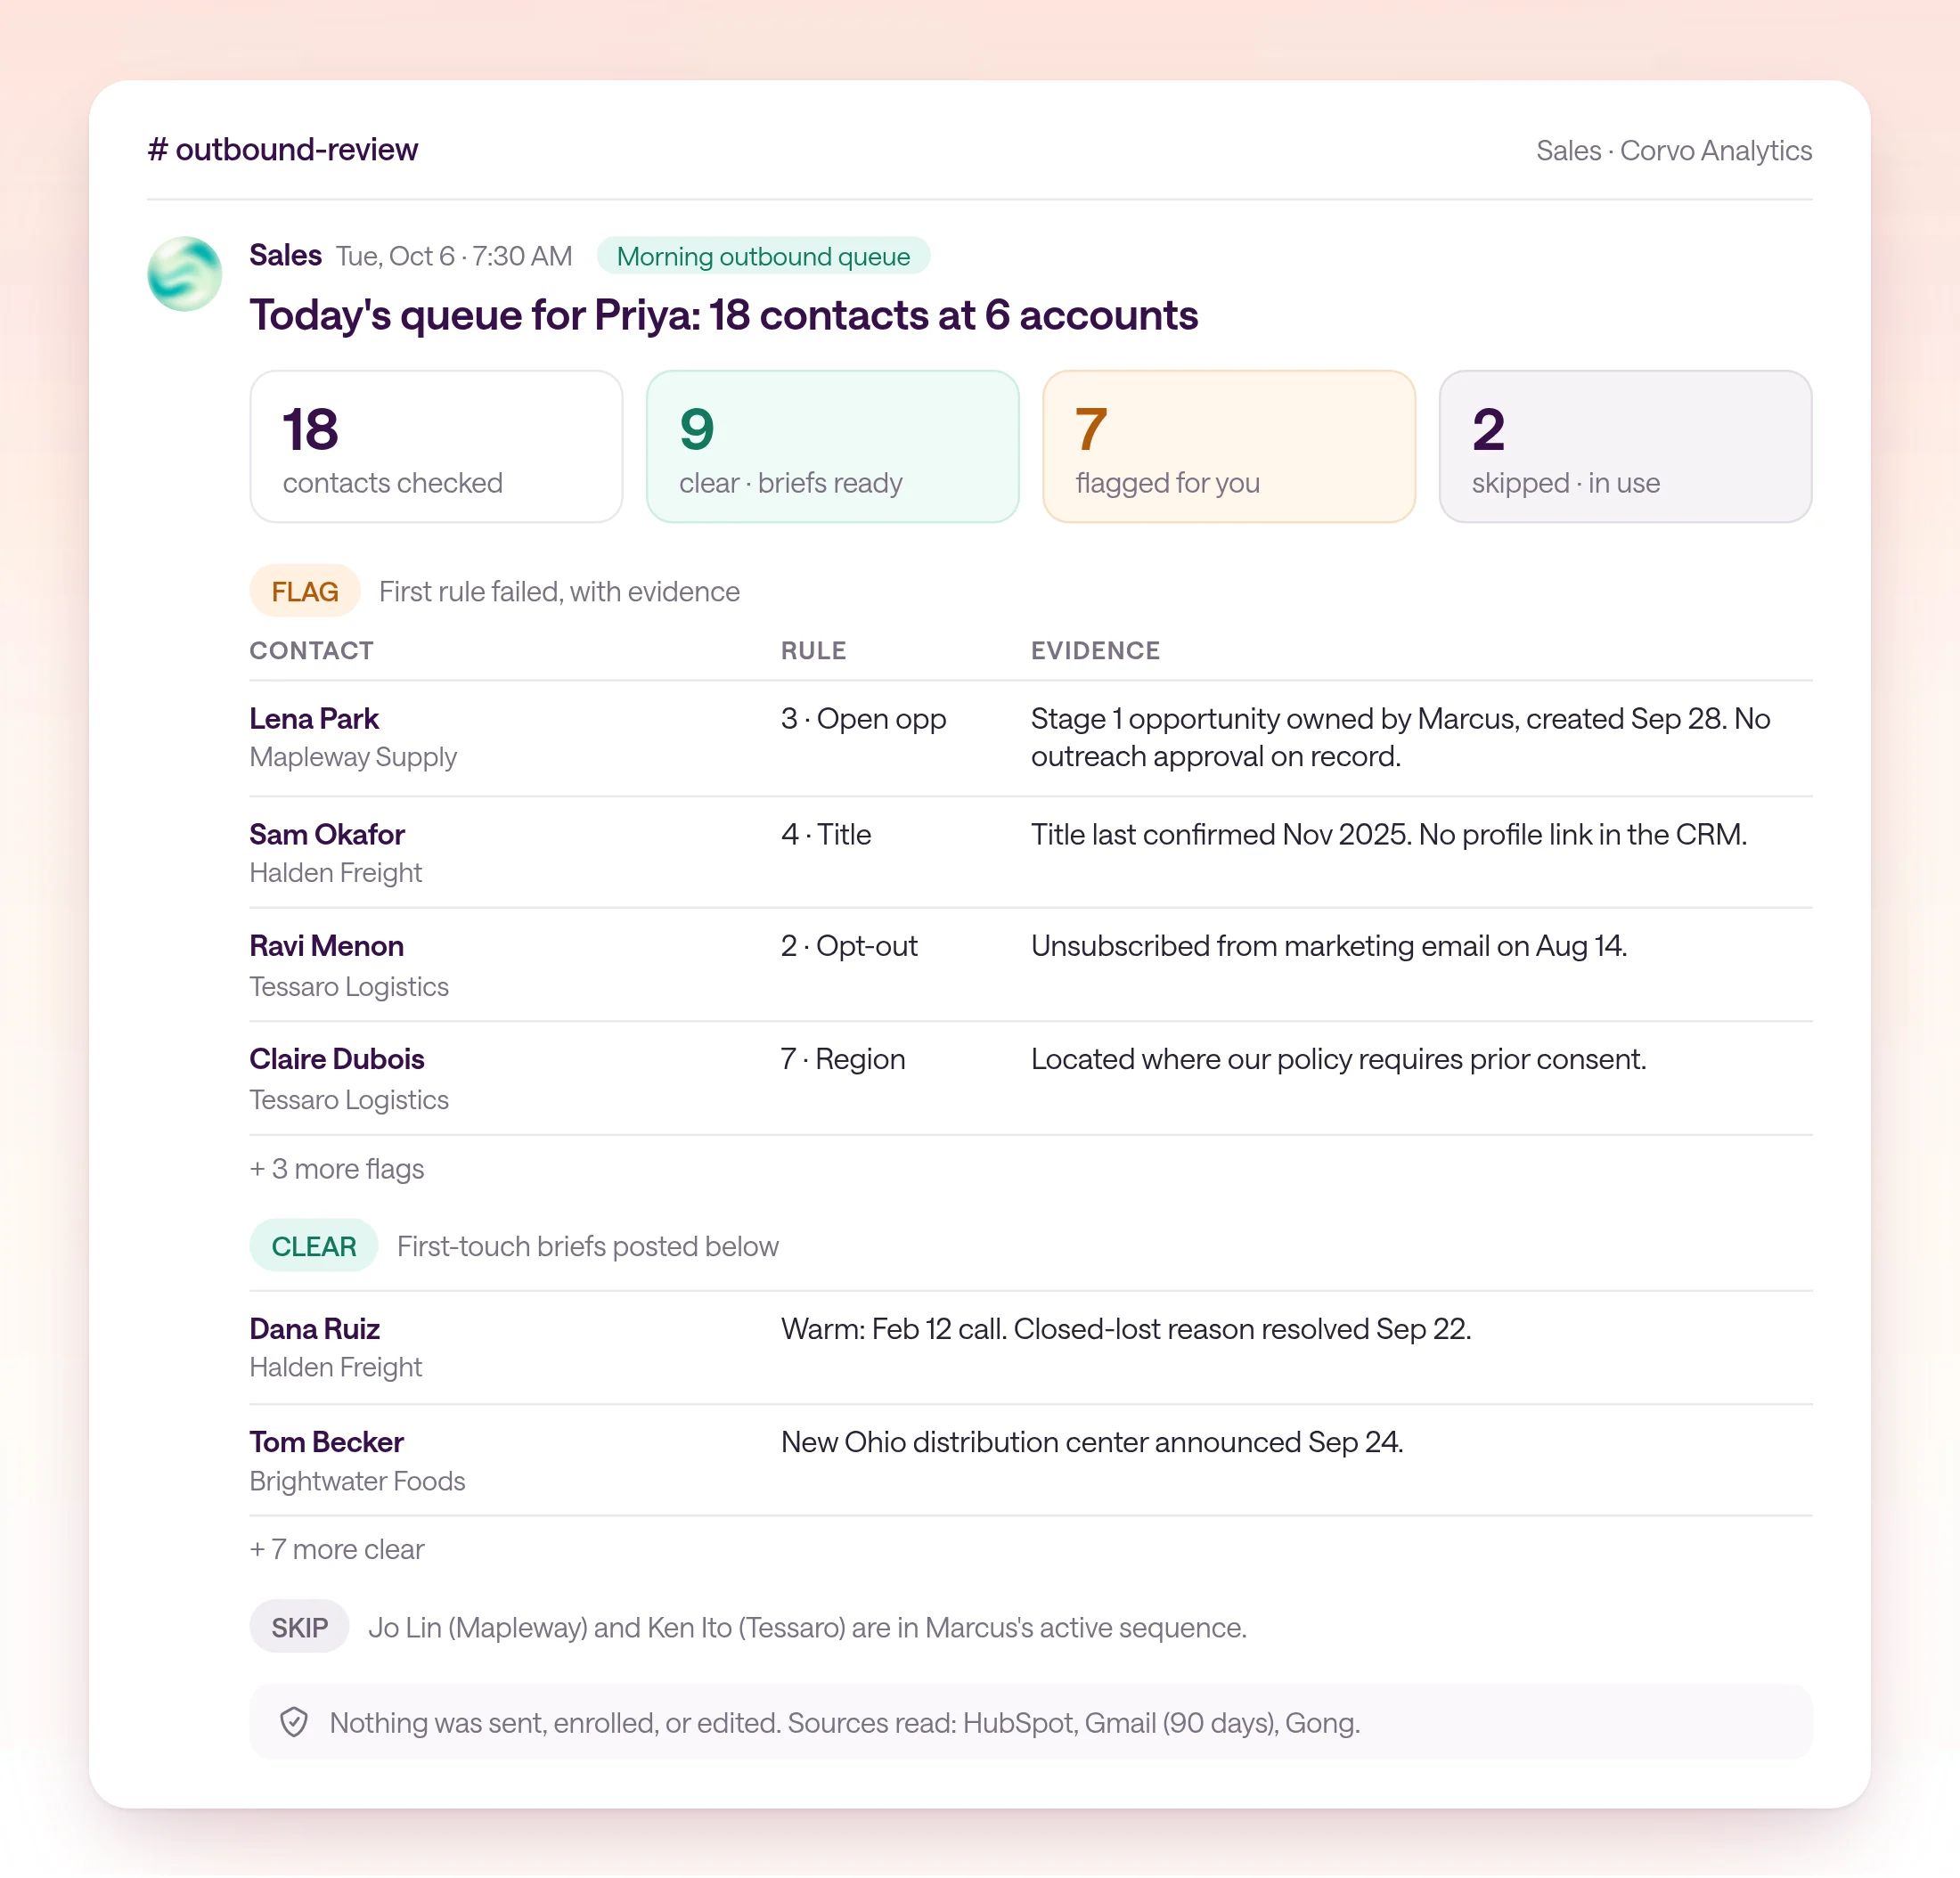Click the shield icon in footer note
Screen dimensions: 1960x1878
(294, 1722)
